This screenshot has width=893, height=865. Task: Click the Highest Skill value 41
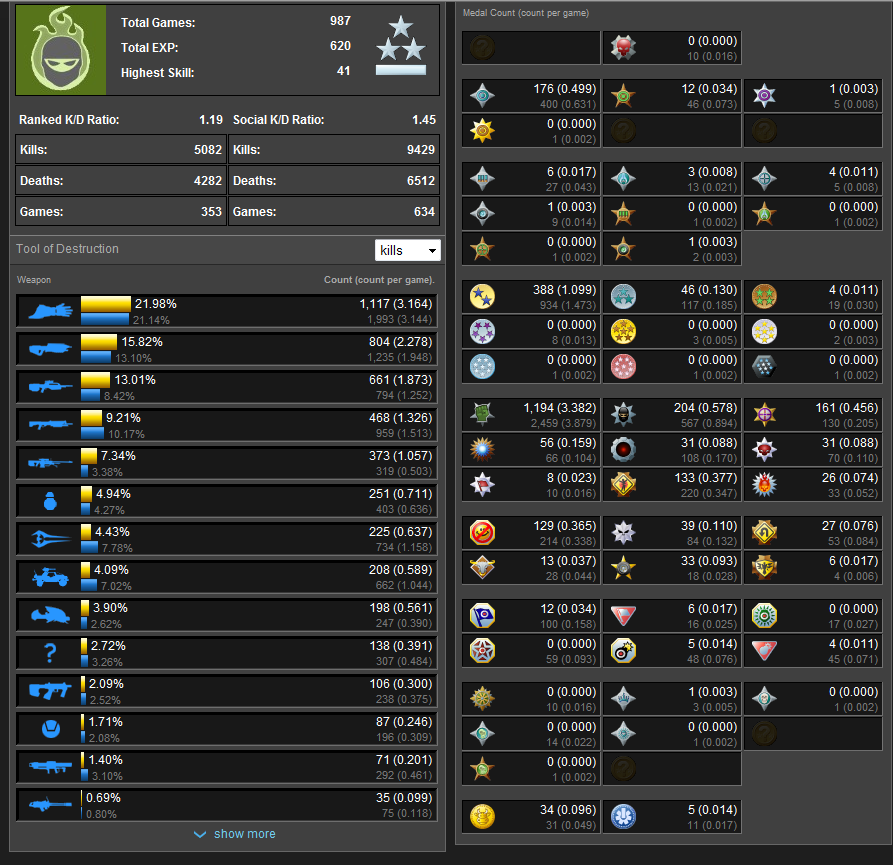point(343,71)
